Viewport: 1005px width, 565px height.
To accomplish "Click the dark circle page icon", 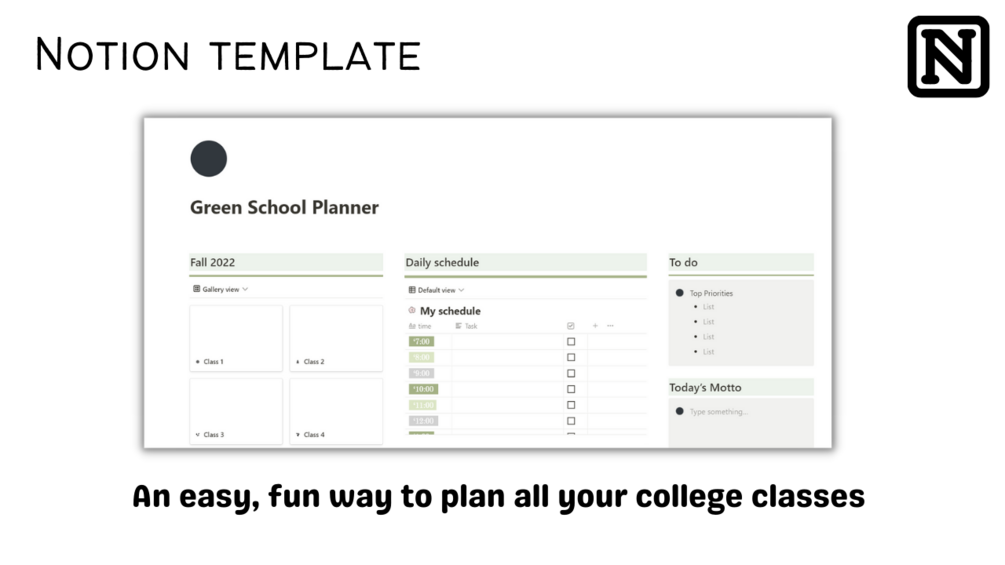I will point(208,158).
